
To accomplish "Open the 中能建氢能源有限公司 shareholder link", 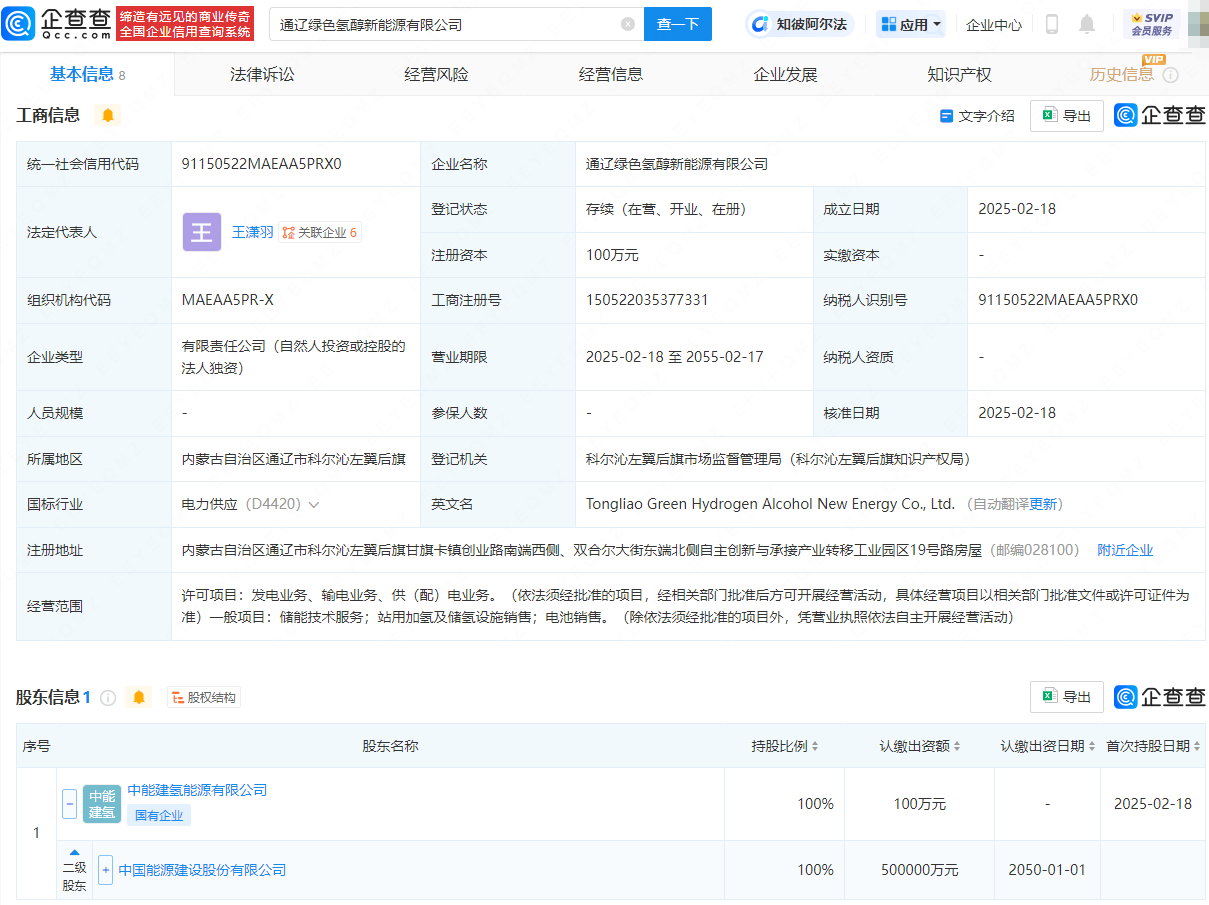I will pos(197,790).
